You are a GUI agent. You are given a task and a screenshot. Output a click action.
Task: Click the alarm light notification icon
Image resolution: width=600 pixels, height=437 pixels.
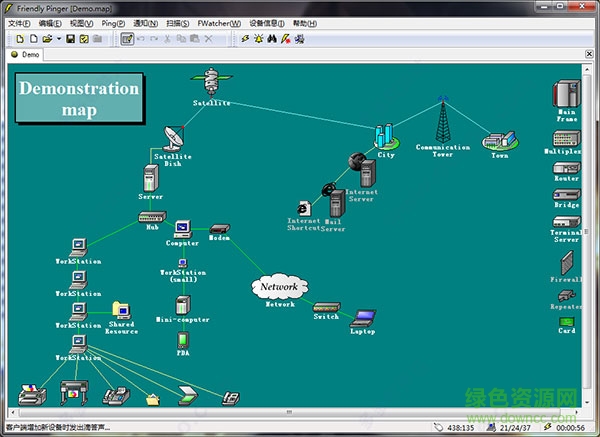pyautogui.click(x=259, y=39)
